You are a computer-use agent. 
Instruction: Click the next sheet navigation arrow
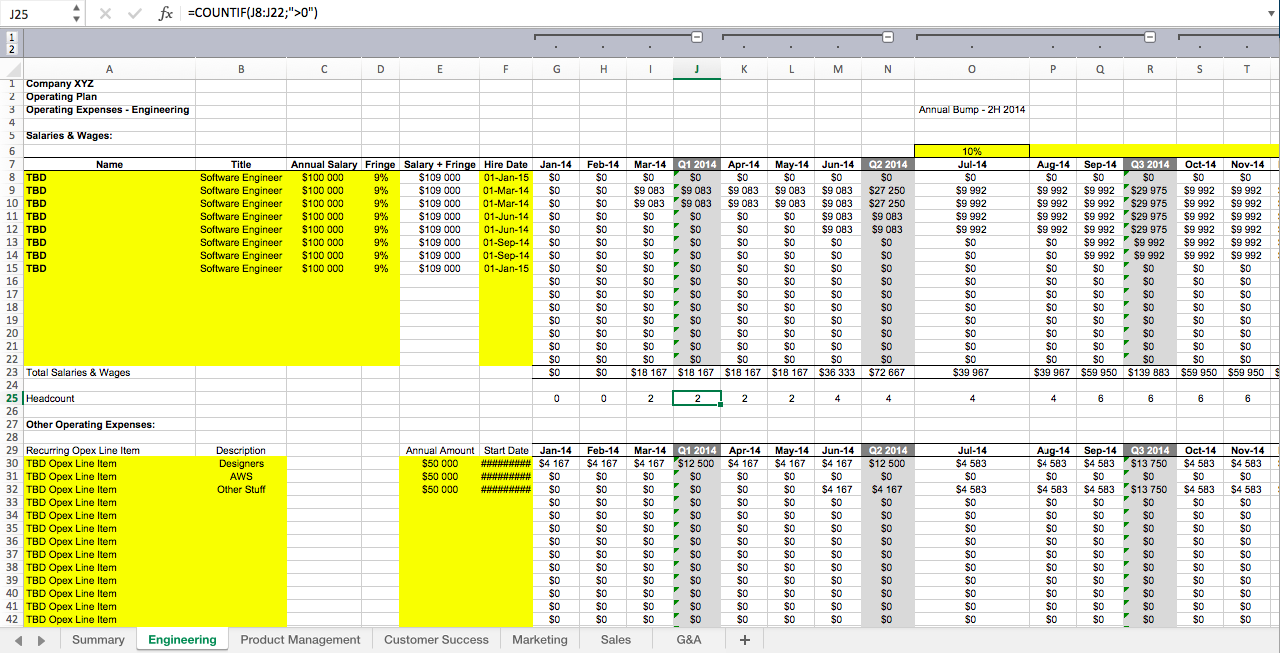[x=42, y=640]
